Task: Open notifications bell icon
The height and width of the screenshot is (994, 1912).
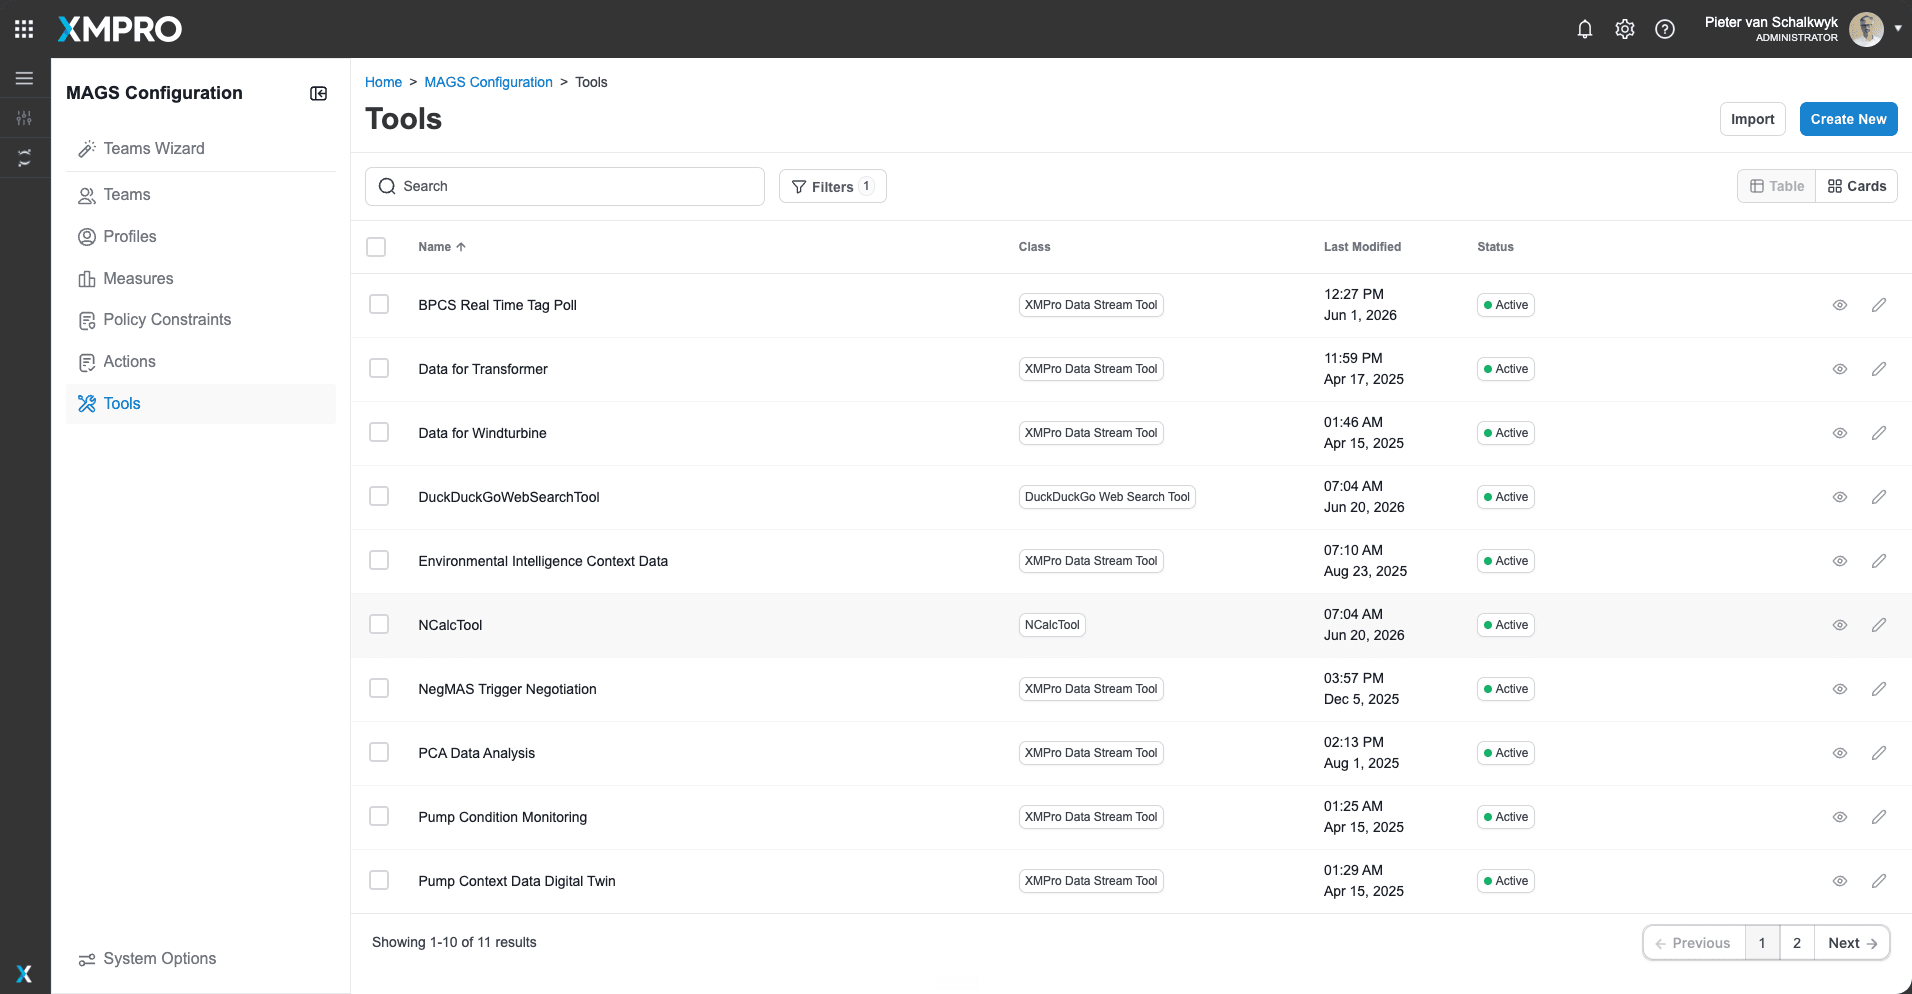Action: coord(1585,29)
